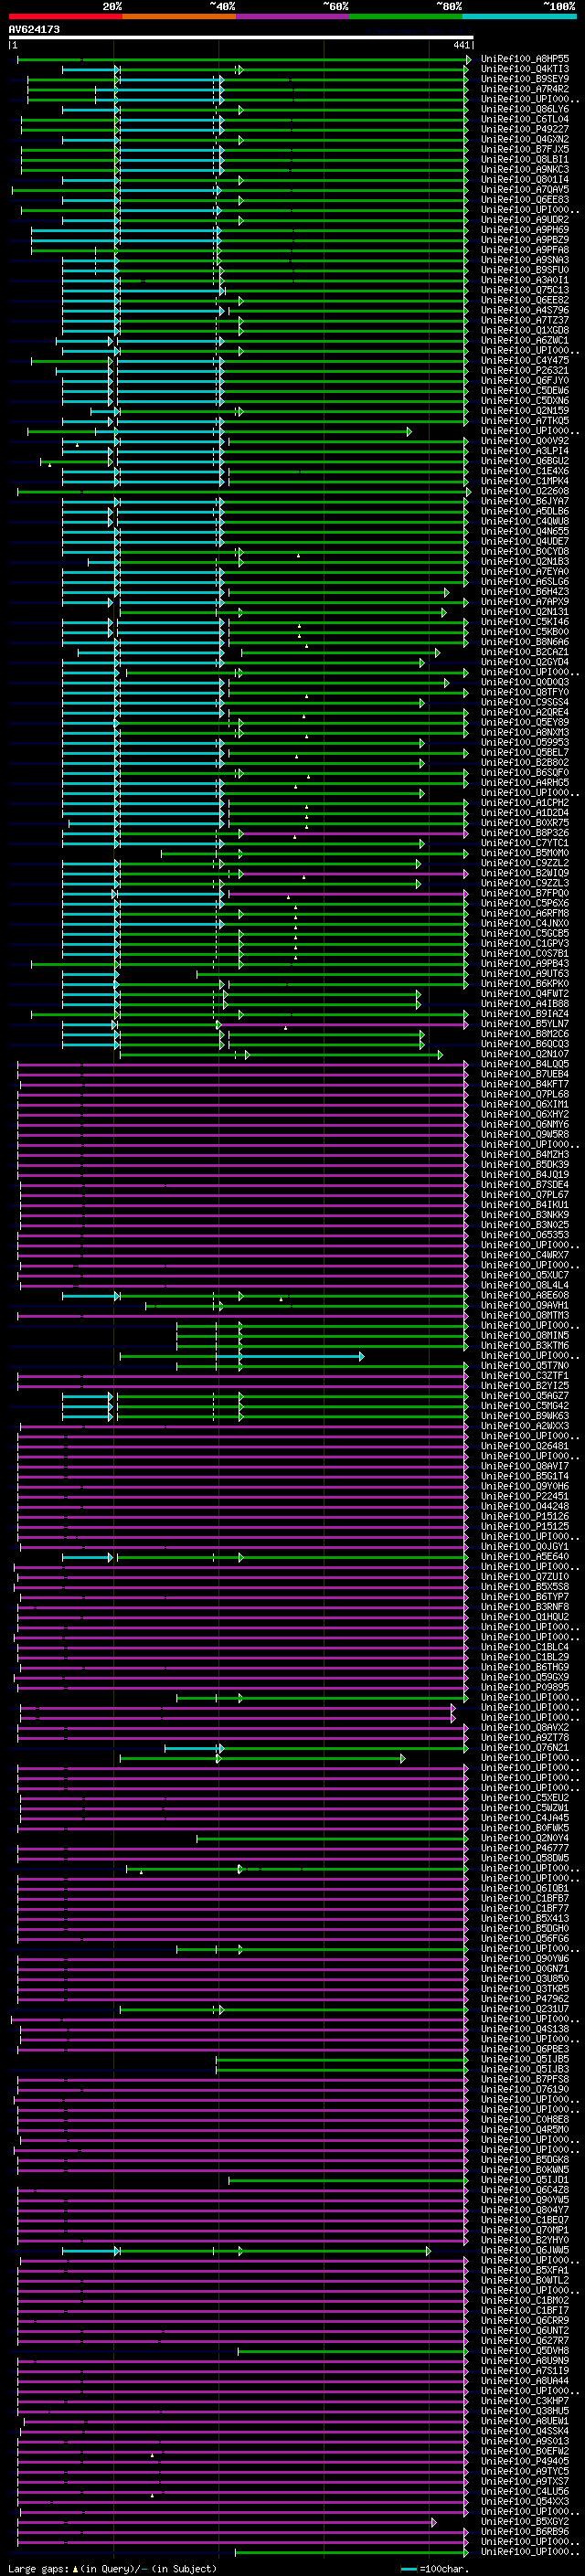Select hit label UniRef100_B6H4Z3
Viewport: 585px width, 2576px height.
525,591
